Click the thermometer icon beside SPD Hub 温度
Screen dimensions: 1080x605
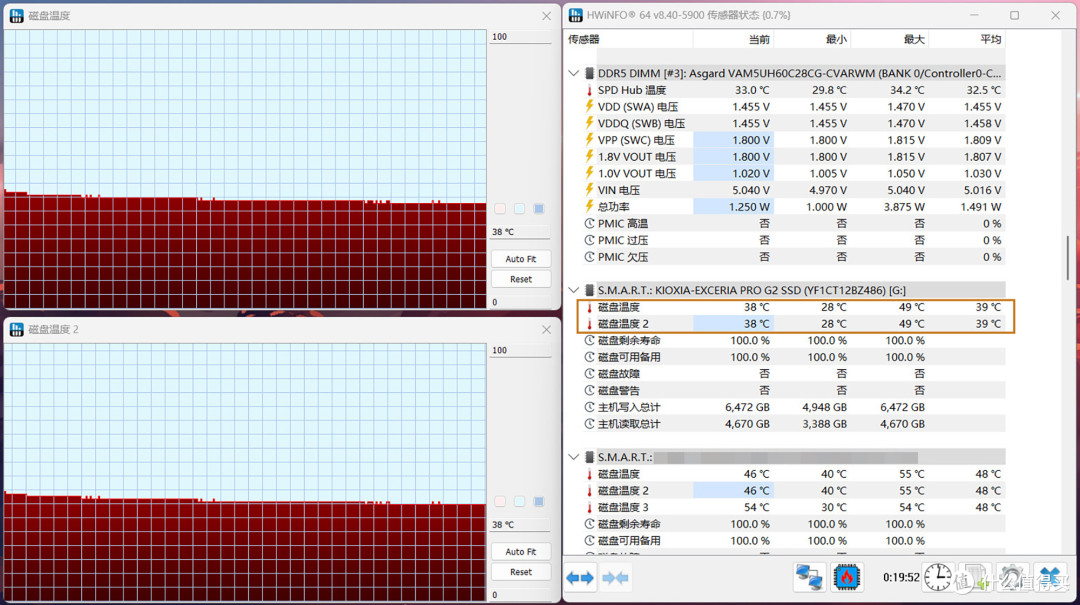point(590,90)
